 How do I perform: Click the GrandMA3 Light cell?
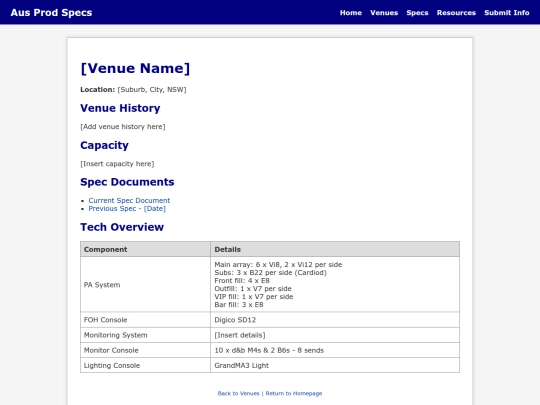(x=335, y=365)
